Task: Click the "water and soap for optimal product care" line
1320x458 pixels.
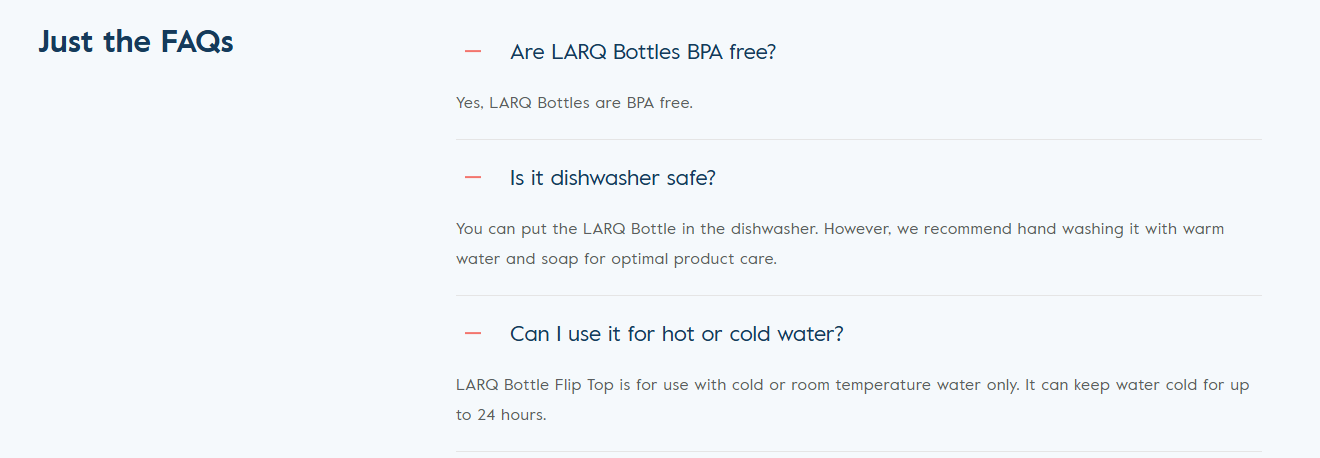Action: point(616,259)
